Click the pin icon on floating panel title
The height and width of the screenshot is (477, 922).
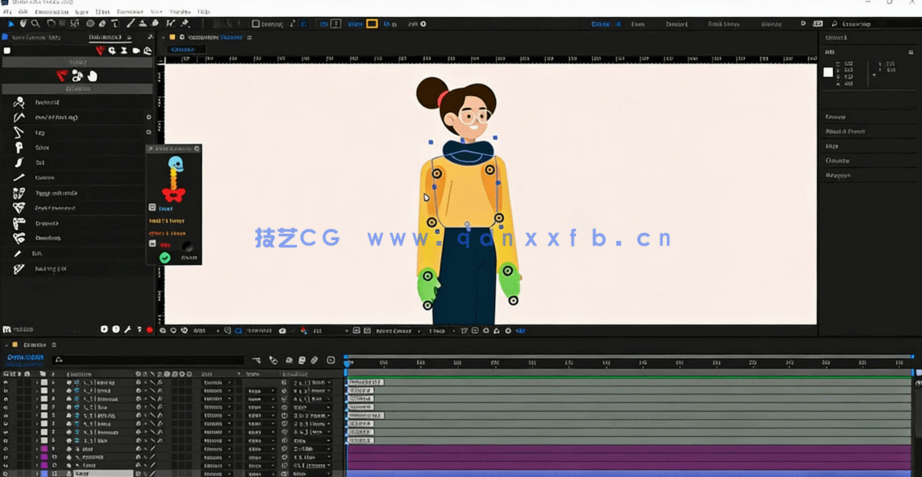(x=151, y=149)
